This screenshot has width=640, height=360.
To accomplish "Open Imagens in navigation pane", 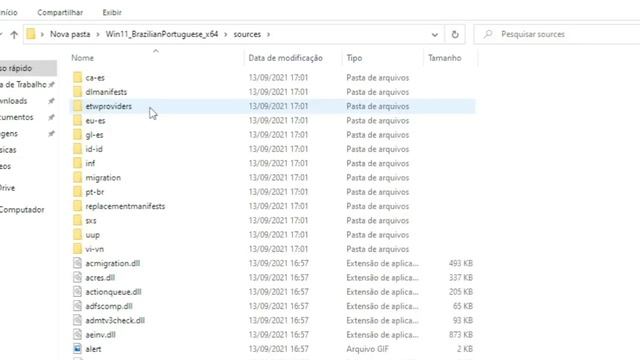I will pos(9,133).
